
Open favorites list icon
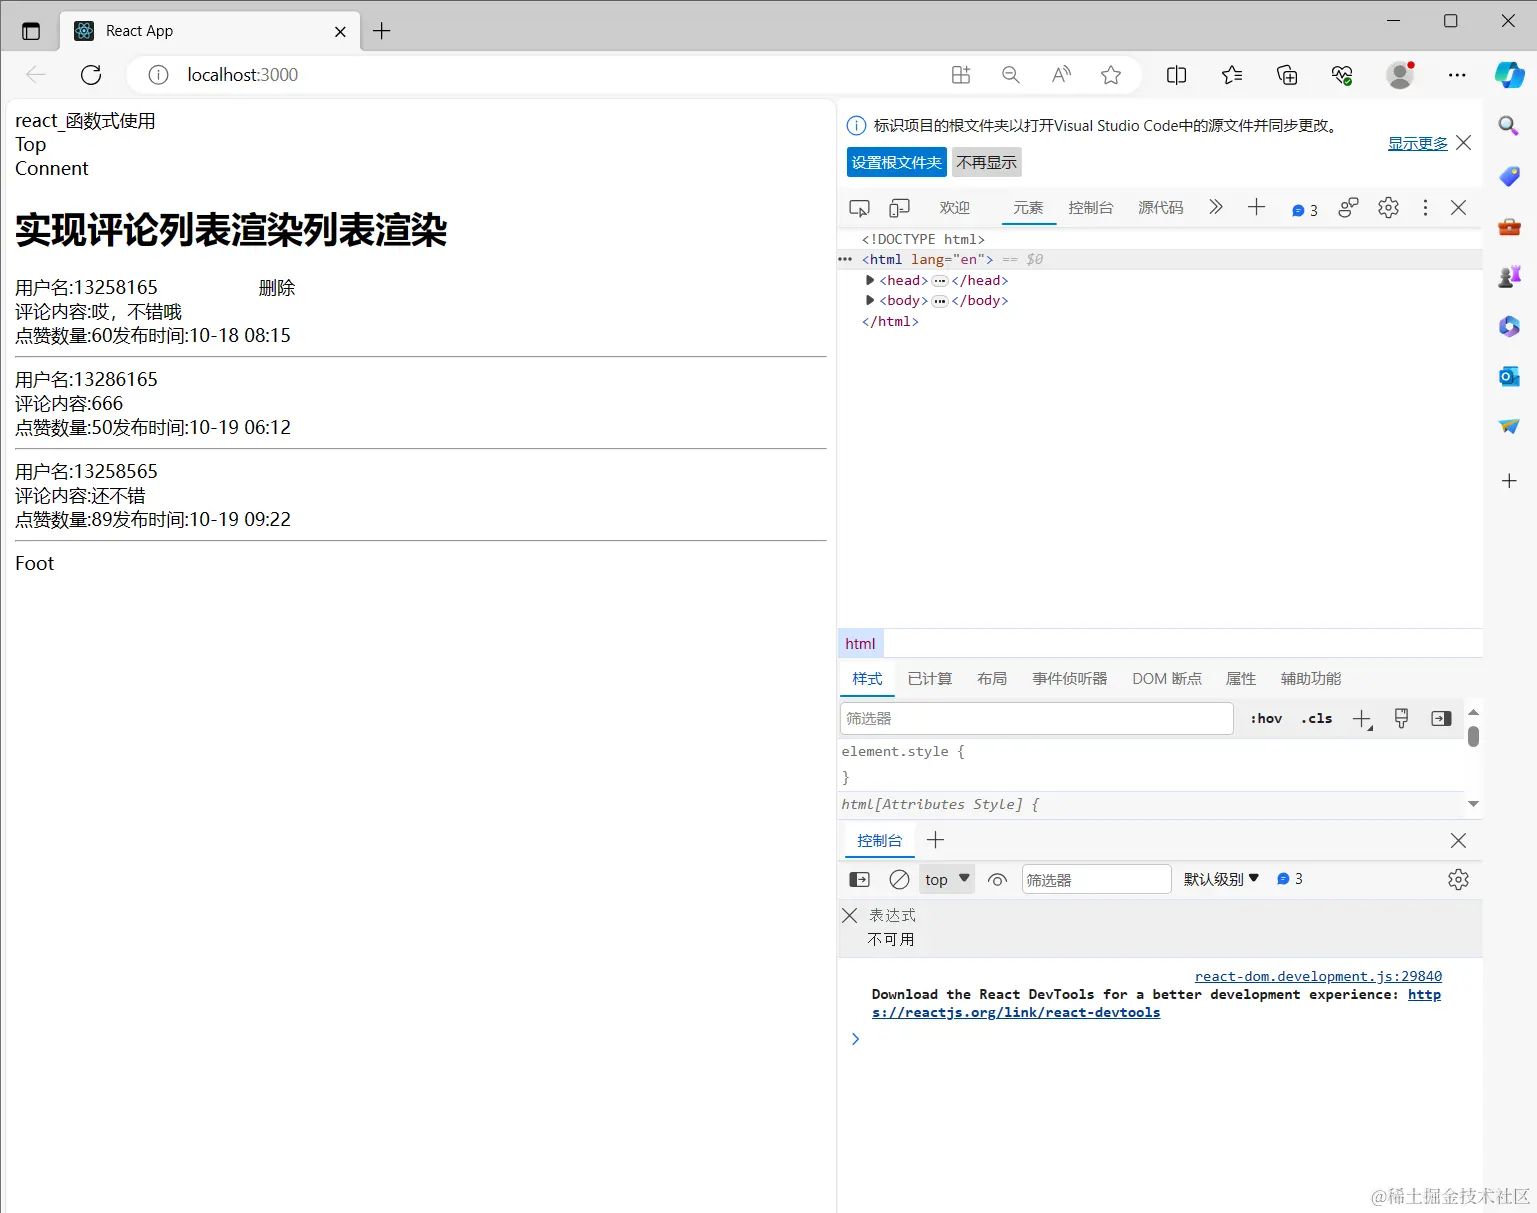coord(1232,75)
